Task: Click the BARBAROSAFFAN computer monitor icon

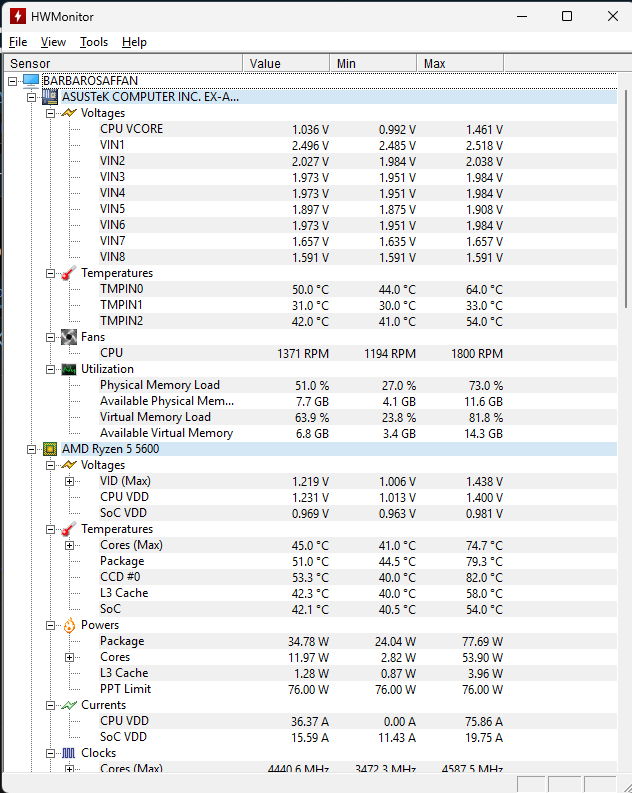Action: coord(31,81)
